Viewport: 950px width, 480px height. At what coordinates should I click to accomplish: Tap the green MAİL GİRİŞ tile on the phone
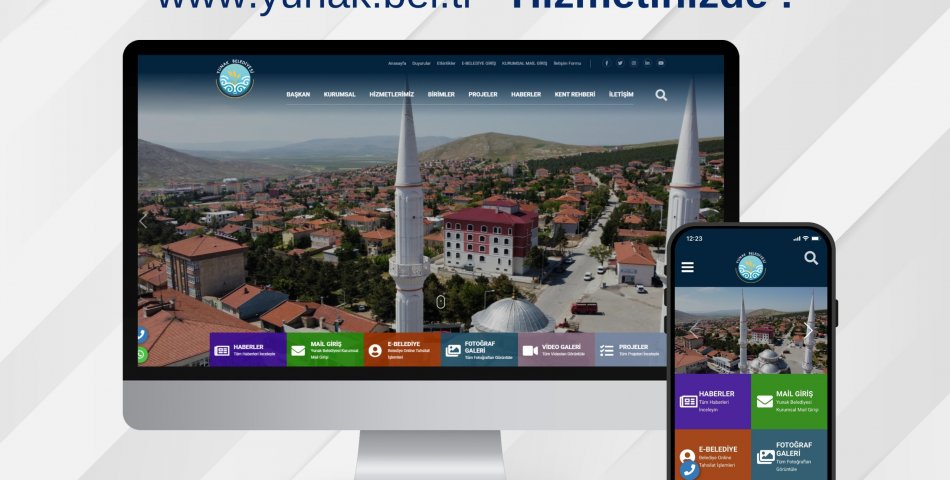click(x=789, y=401)
